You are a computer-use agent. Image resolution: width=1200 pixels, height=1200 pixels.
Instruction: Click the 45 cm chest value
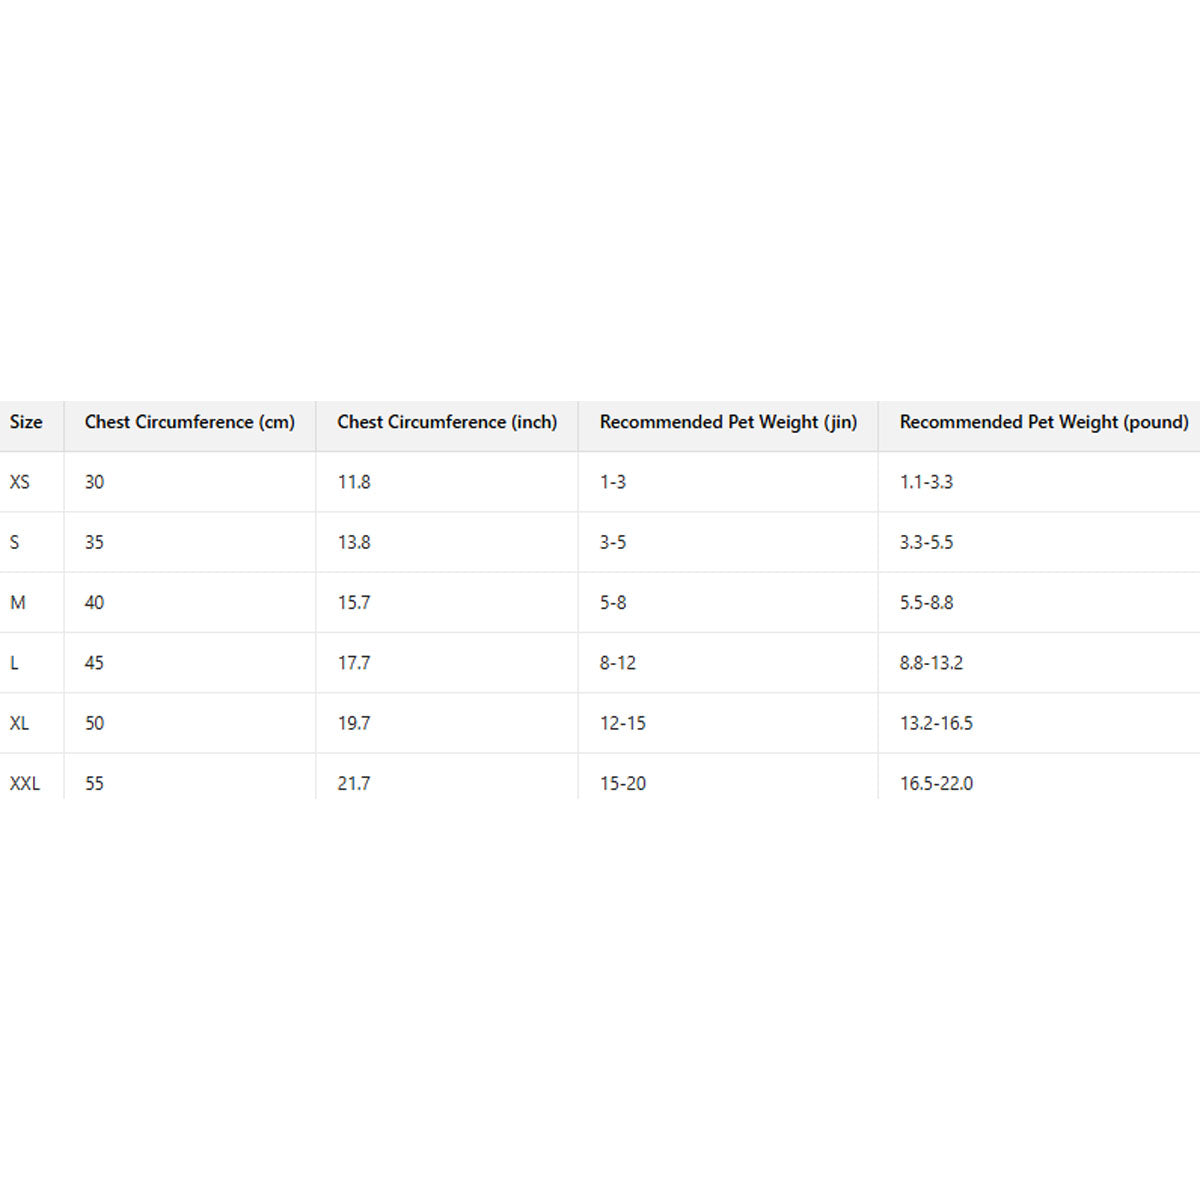94,662
